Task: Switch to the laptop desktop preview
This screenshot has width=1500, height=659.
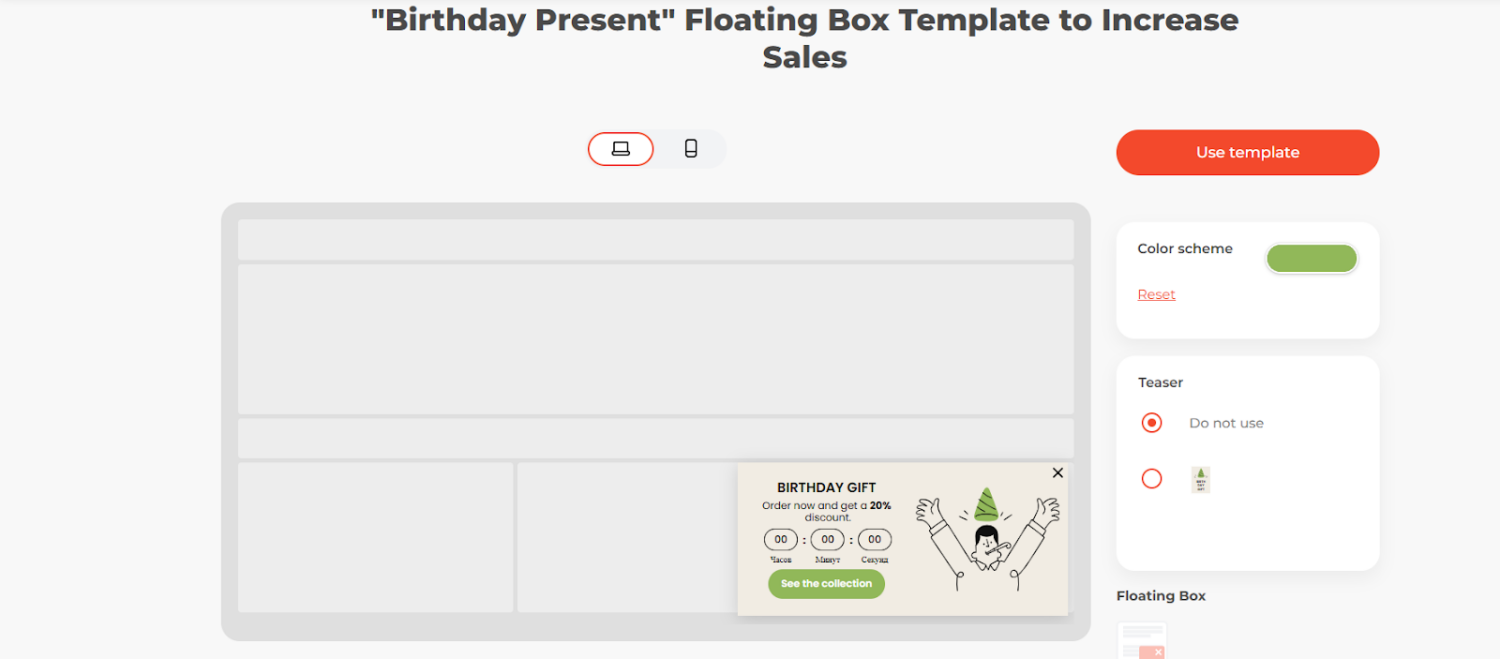Action: pyautogui.click(x=620, y=149)
